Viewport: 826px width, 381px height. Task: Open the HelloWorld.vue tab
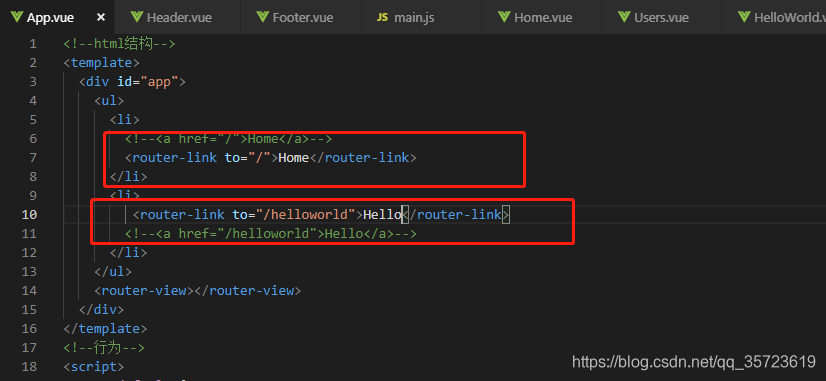(x=774, y=17)
